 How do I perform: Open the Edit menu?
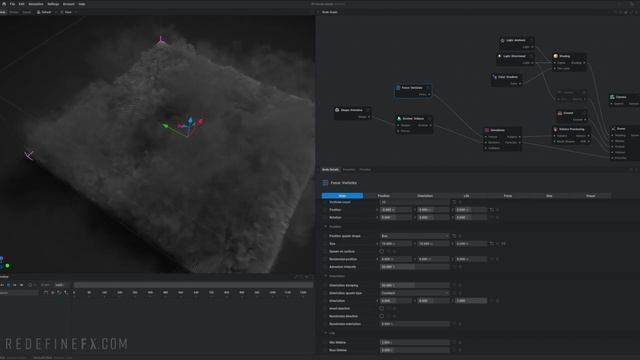(x=22, y=4)
